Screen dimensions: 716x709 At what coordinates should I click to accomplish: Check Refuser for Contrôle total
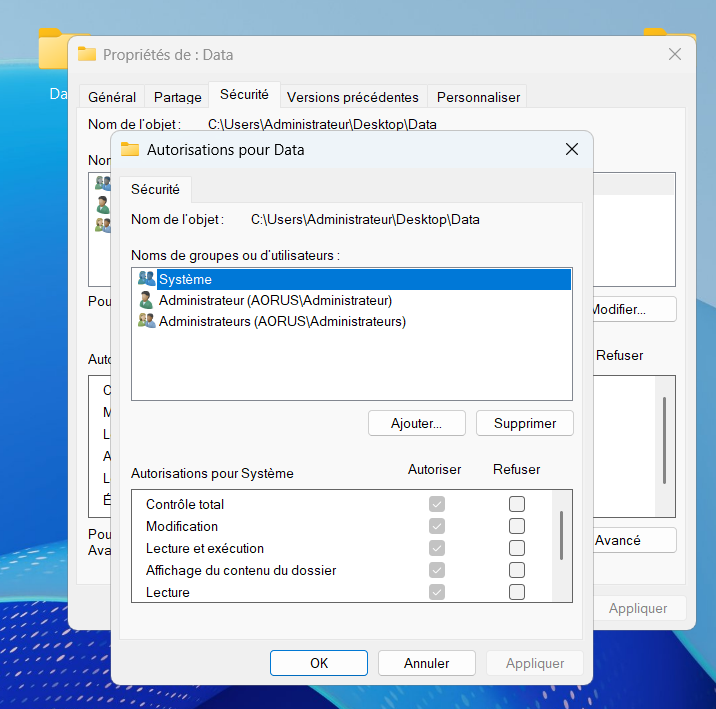pyautogui.click(x=517, y=504)
